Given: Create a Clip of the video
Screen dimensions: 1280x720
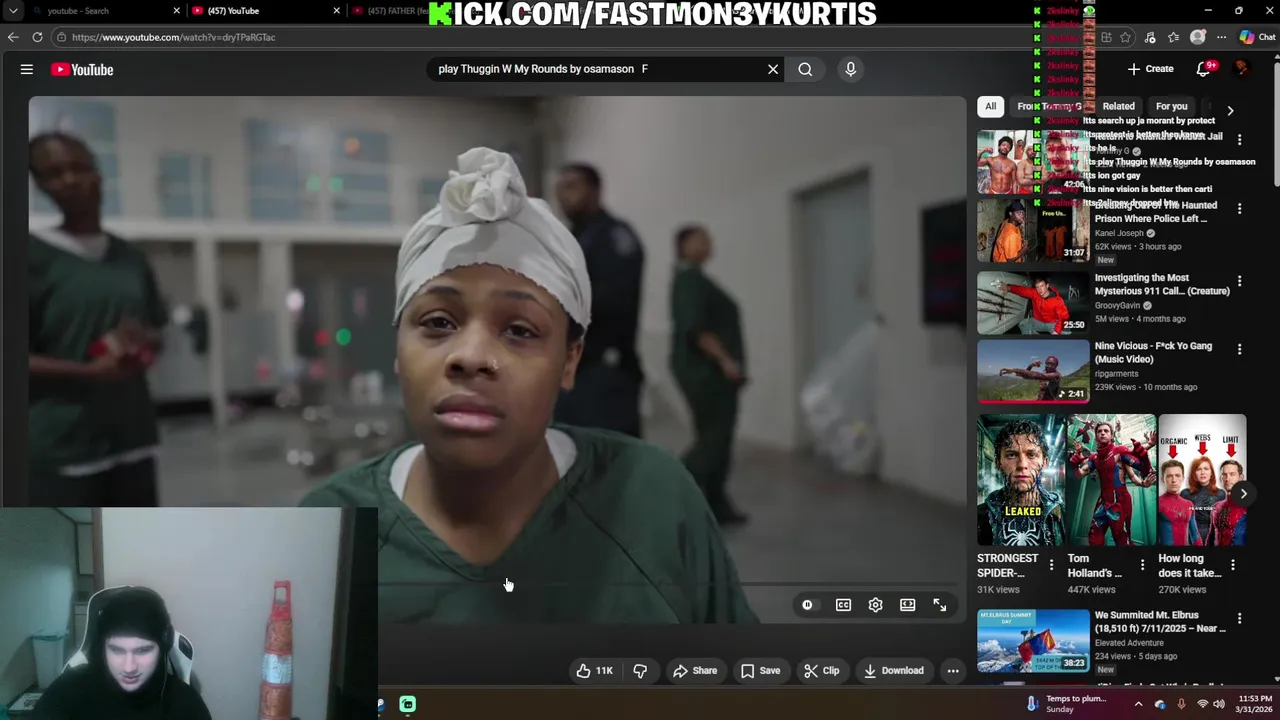Looking at the screenshot, I should (x=822, y=671).
